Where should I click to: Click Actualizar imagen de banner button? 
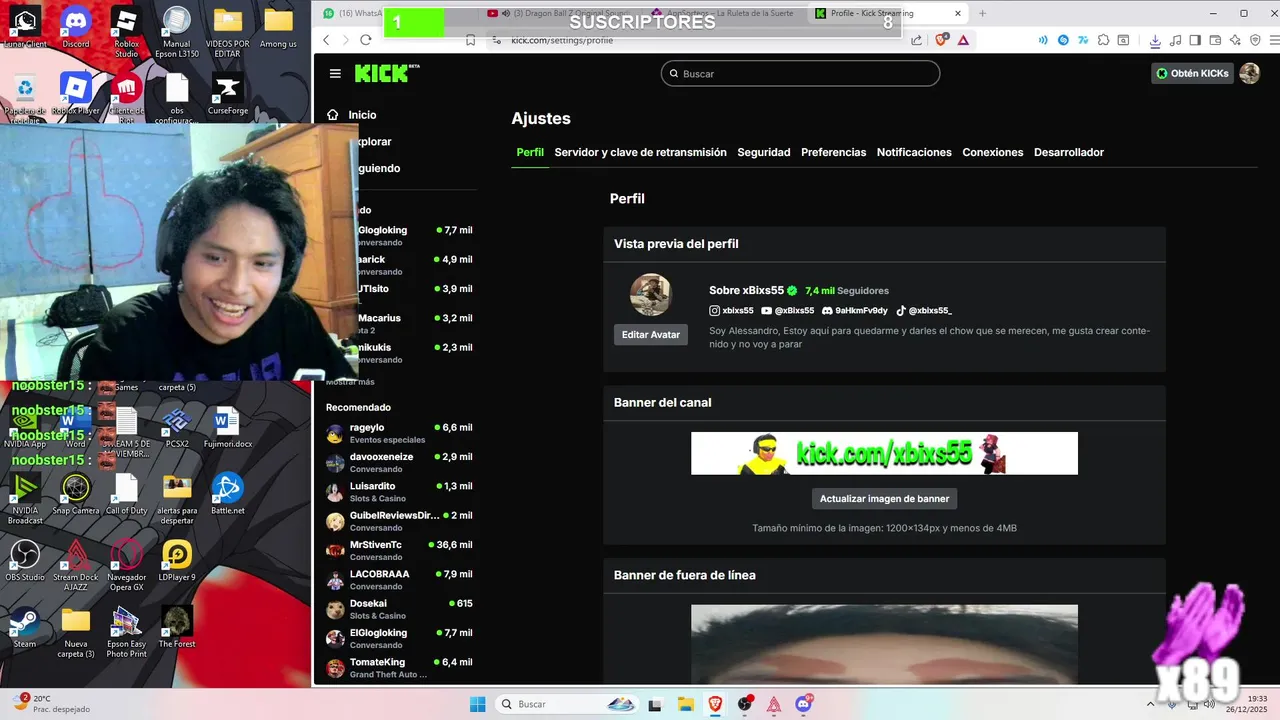pos(884,499)
